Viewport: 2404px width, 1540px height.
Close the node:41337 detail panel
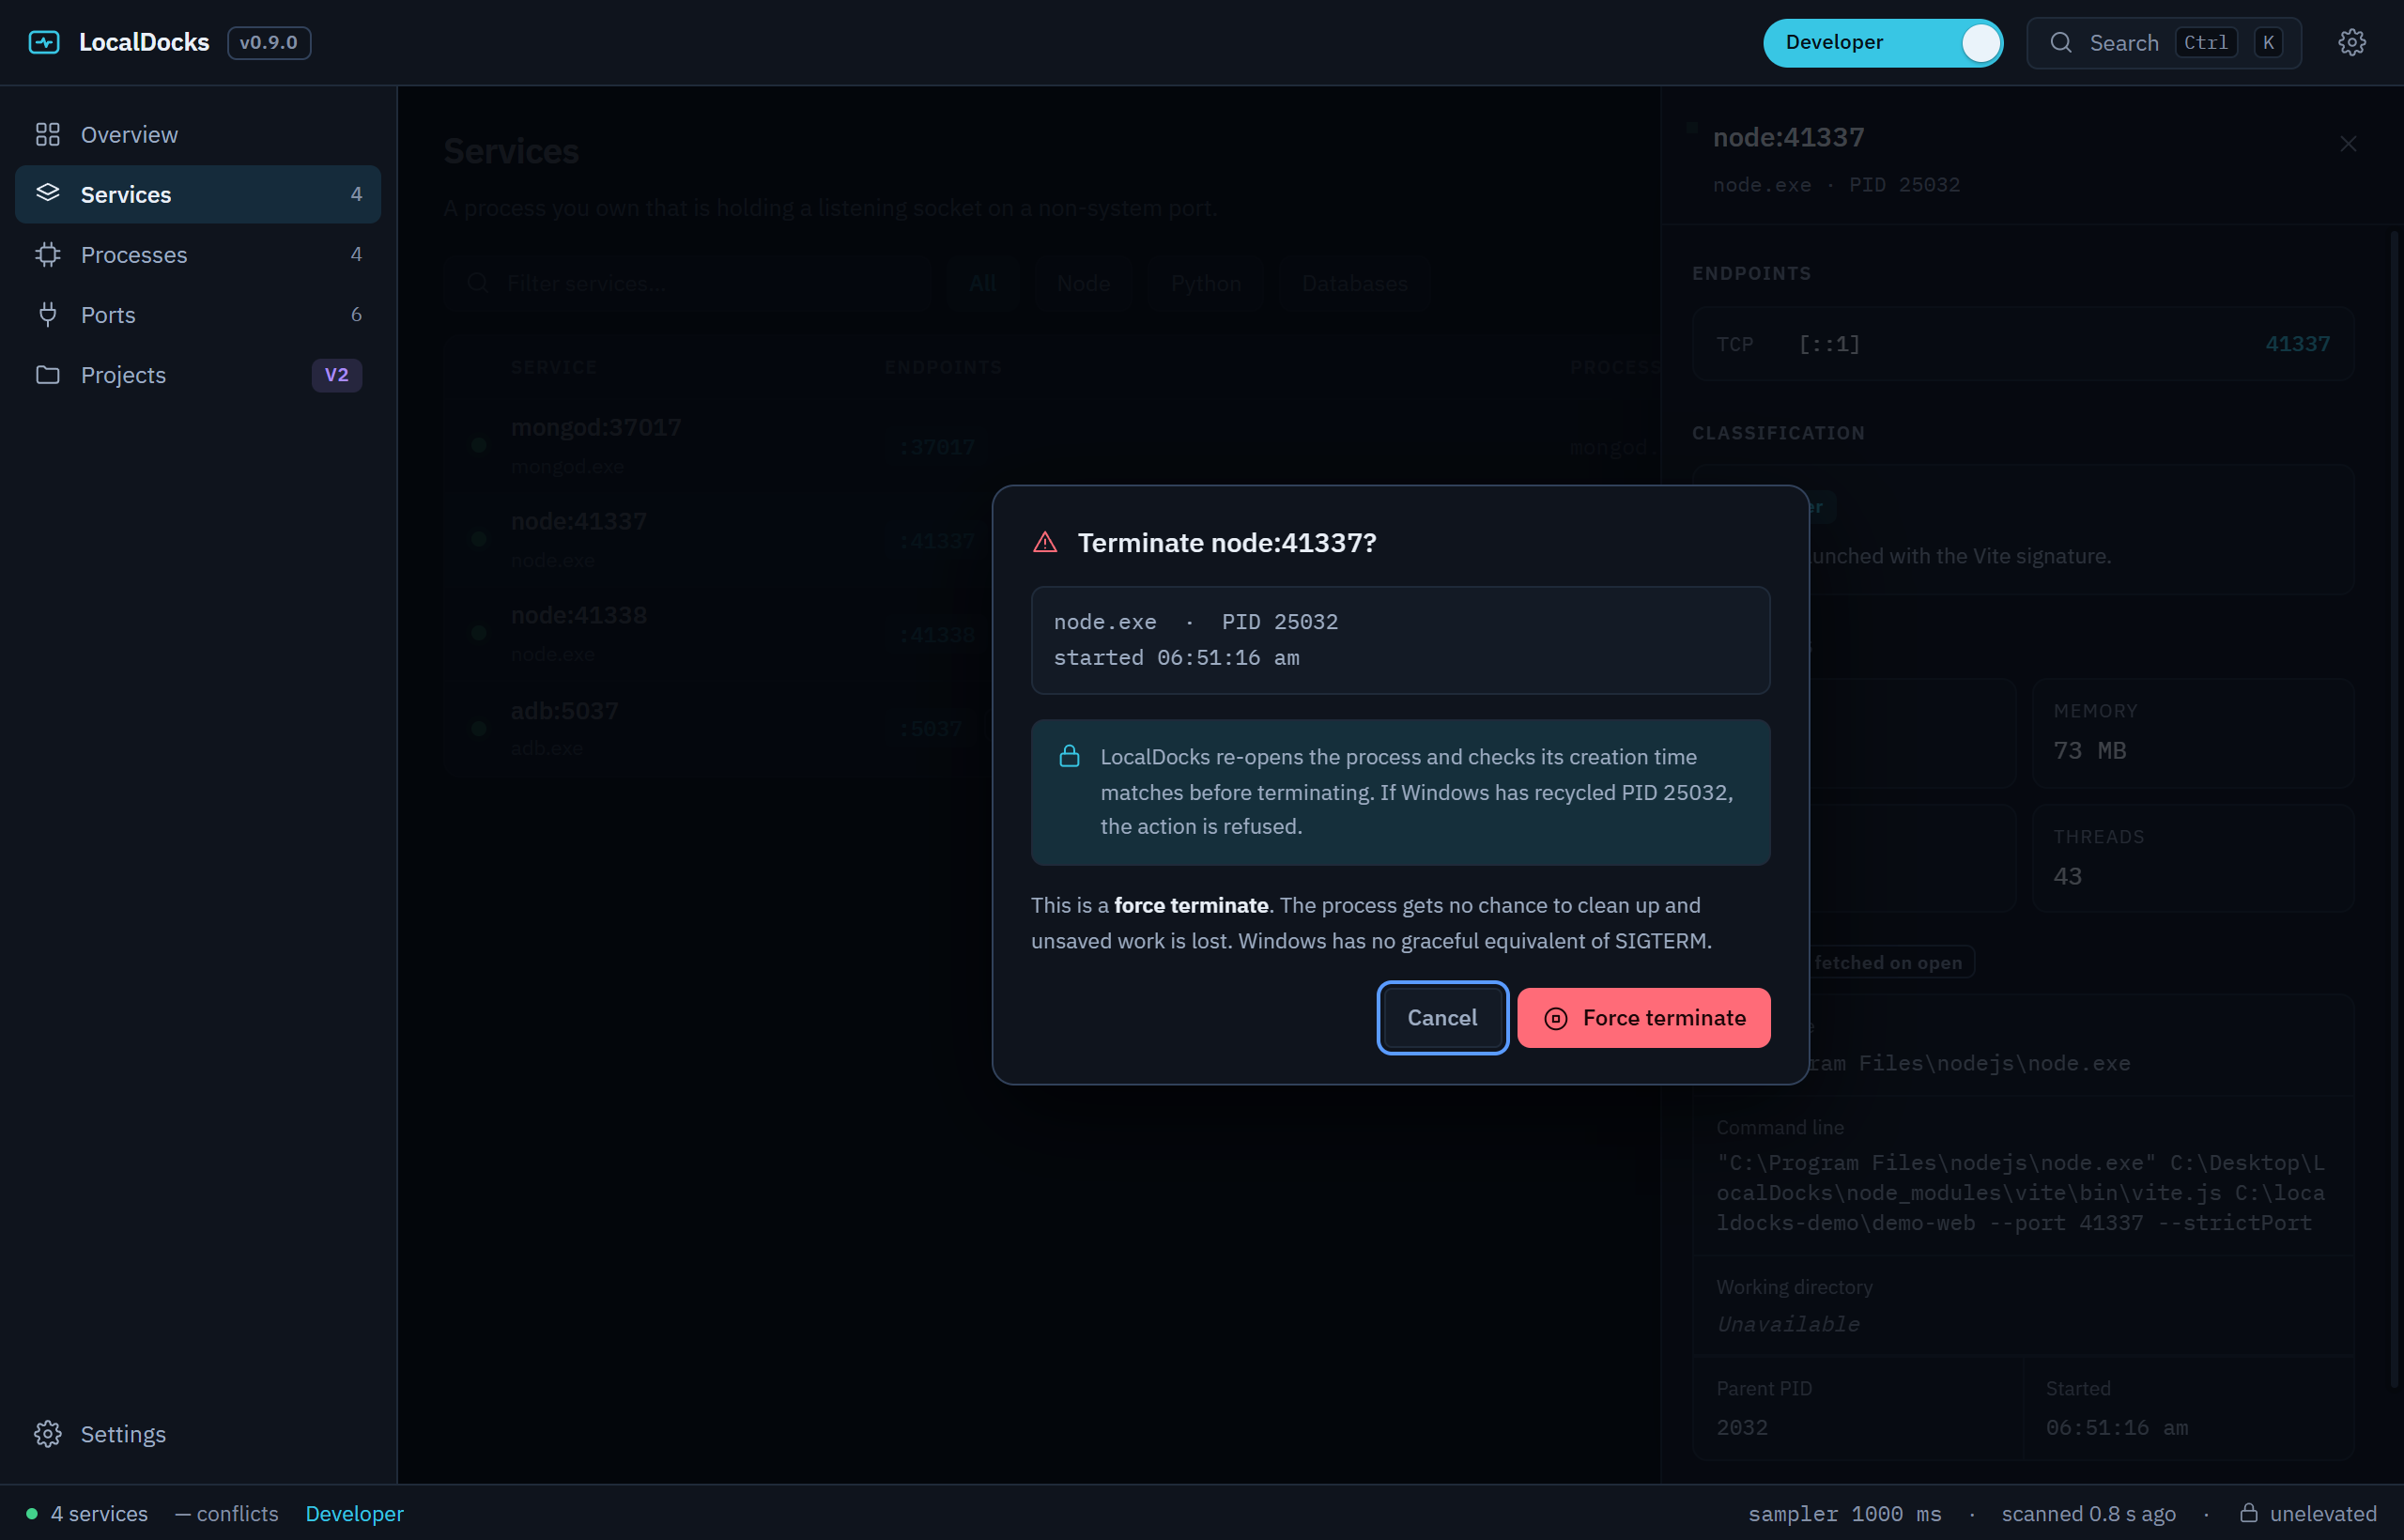[x=2348, y=144]
